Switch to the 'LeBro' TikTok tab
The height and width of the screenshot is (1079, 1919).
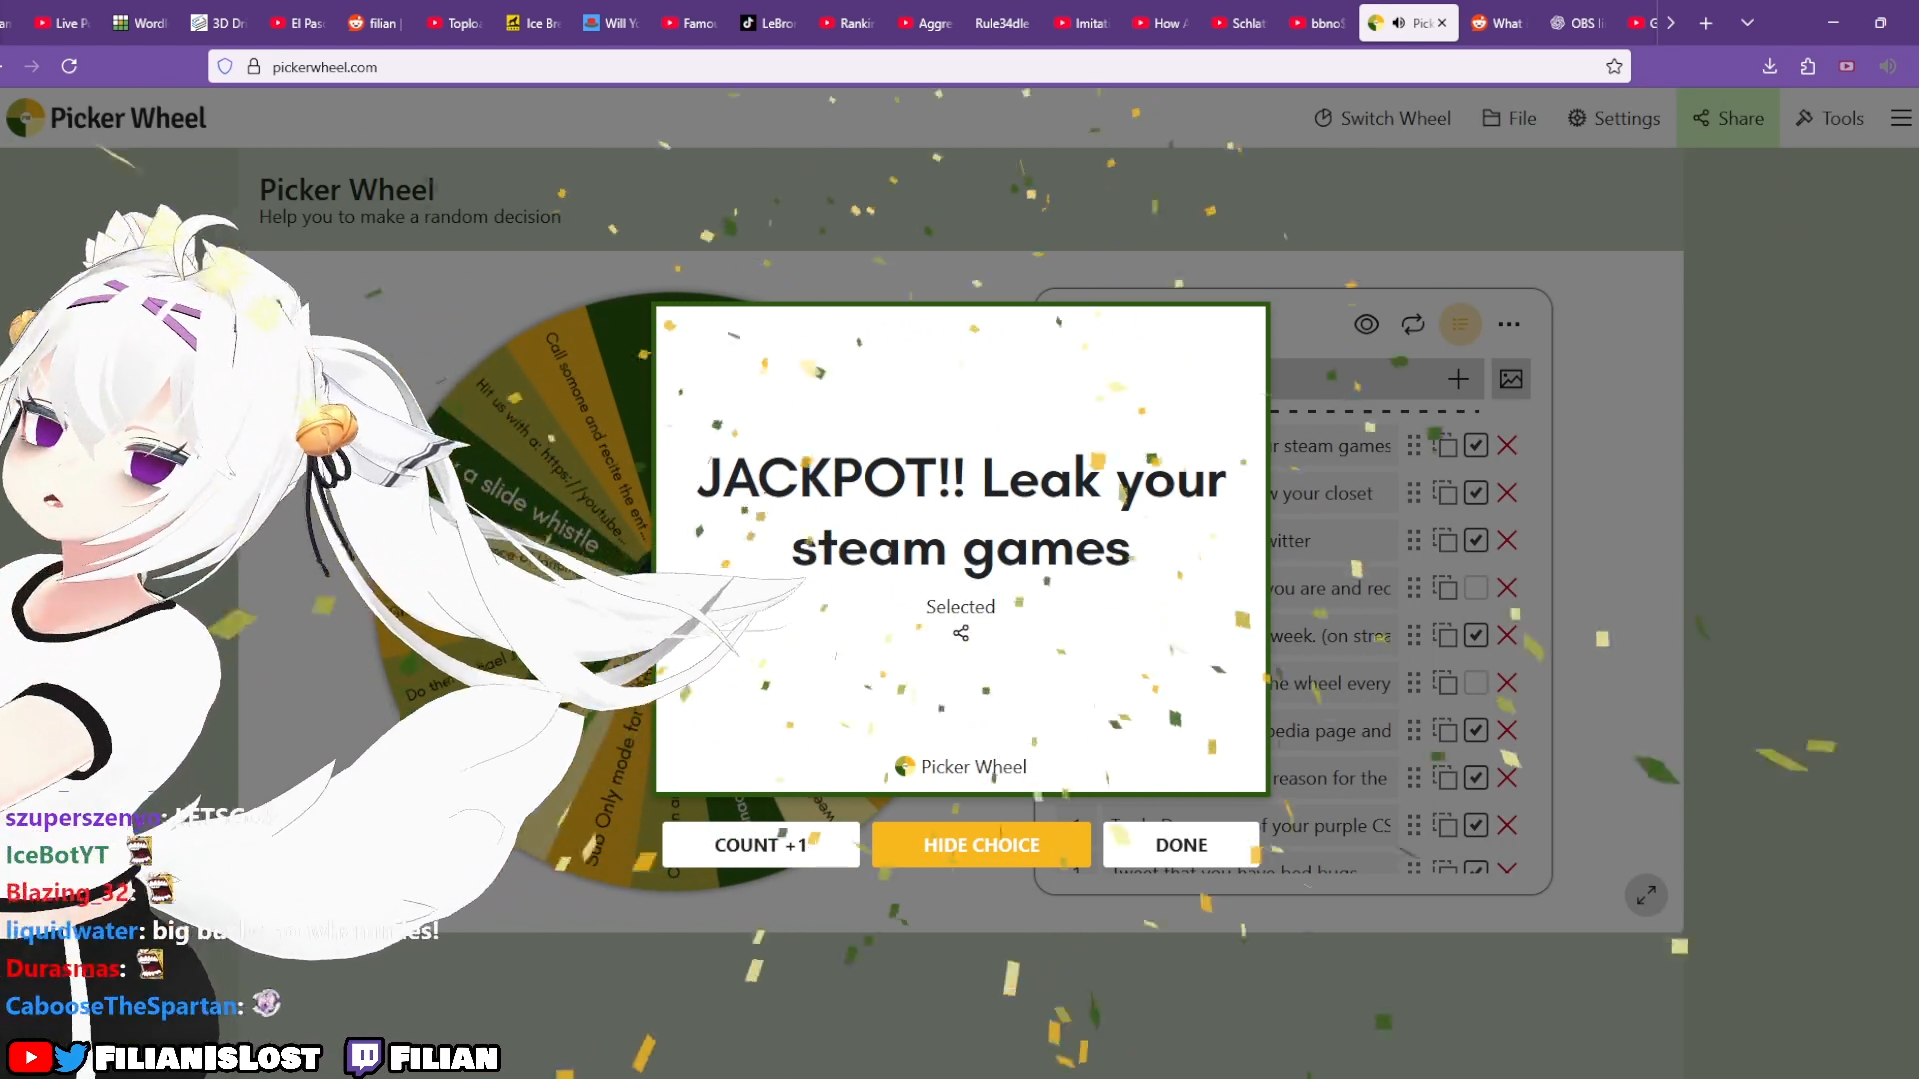pyautogui.click(x=768, y=23)
